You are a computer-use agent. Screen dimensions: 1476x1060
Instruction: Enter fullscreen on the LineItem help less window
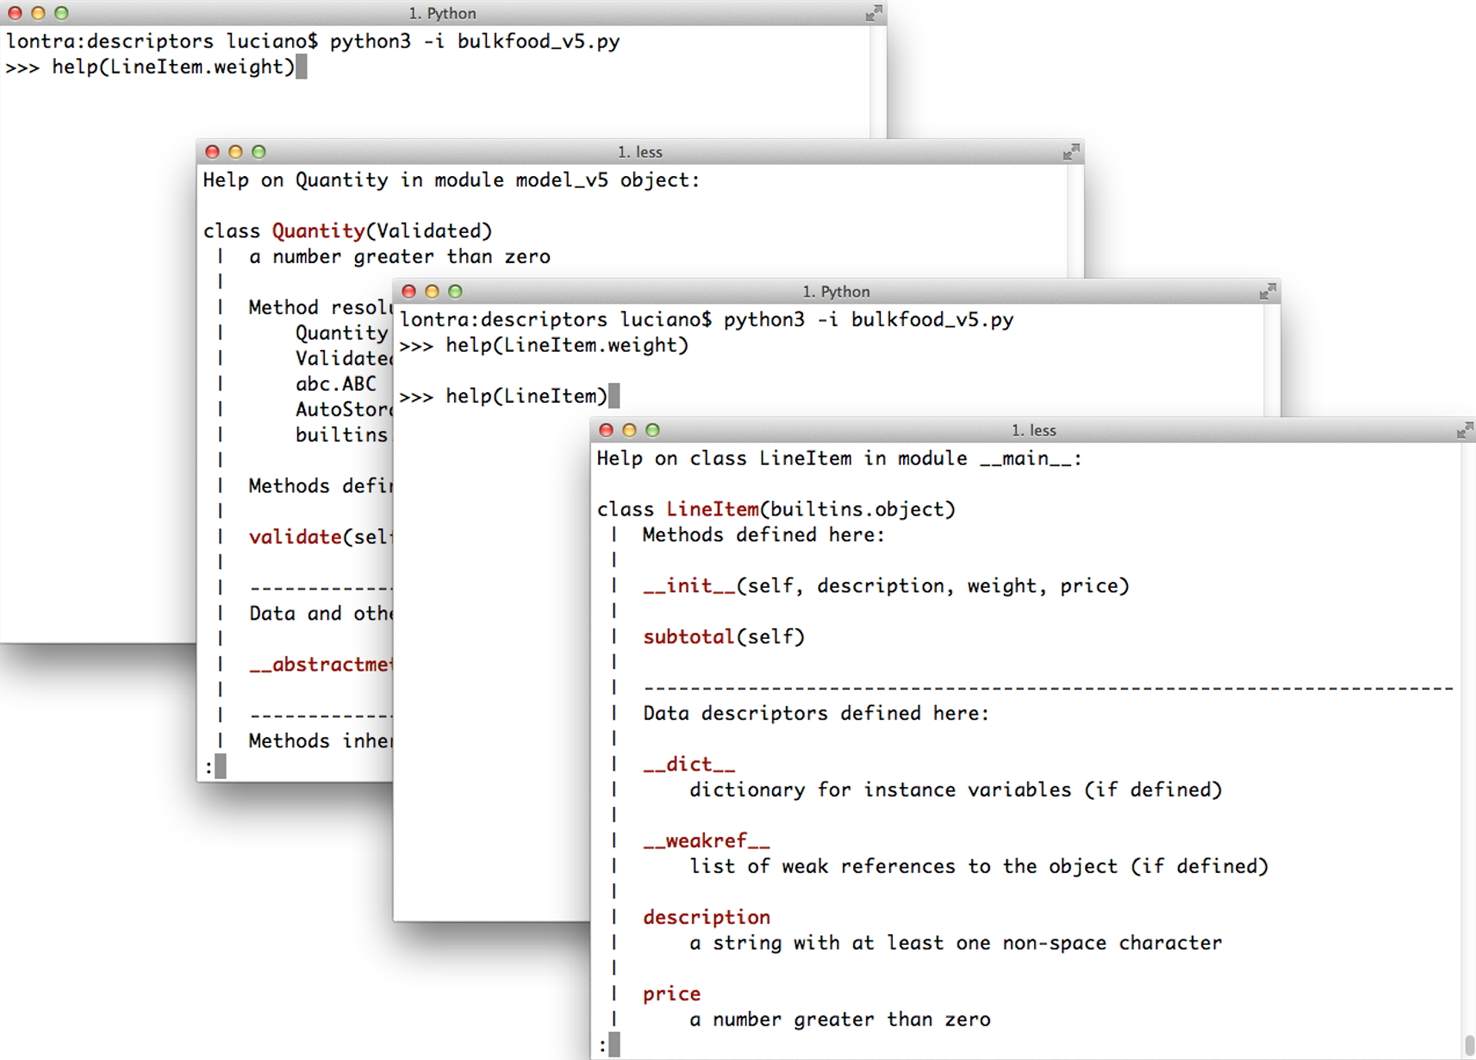pyautogui.click(x=1464, y=431)
